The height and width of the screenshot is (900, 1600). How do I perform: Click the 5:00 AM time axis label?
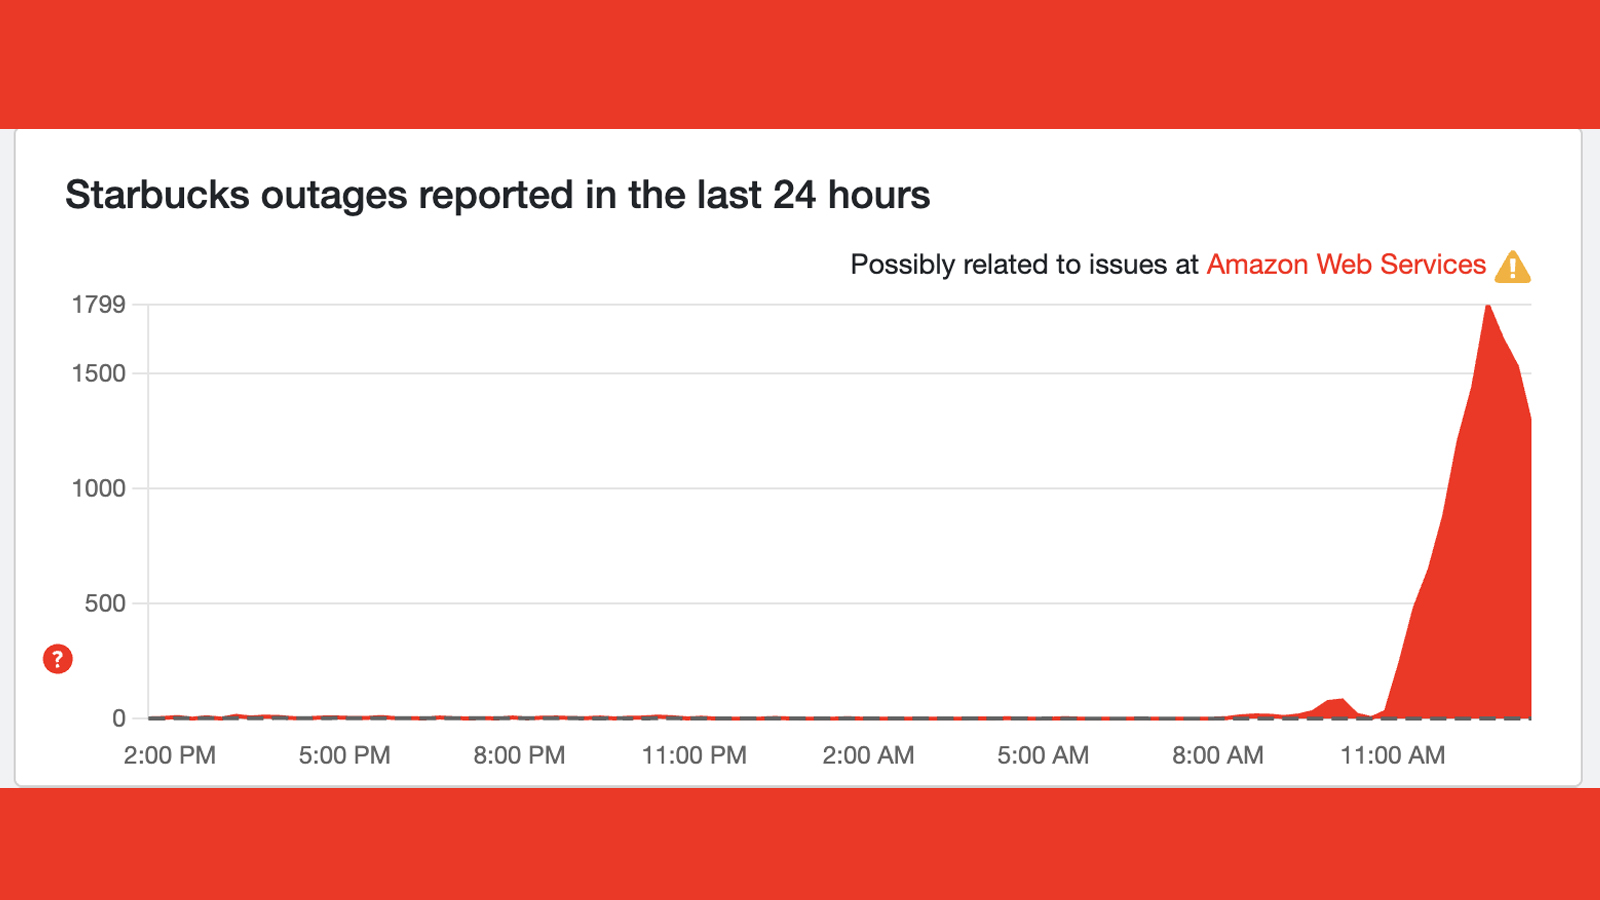tap(1043, 755)
